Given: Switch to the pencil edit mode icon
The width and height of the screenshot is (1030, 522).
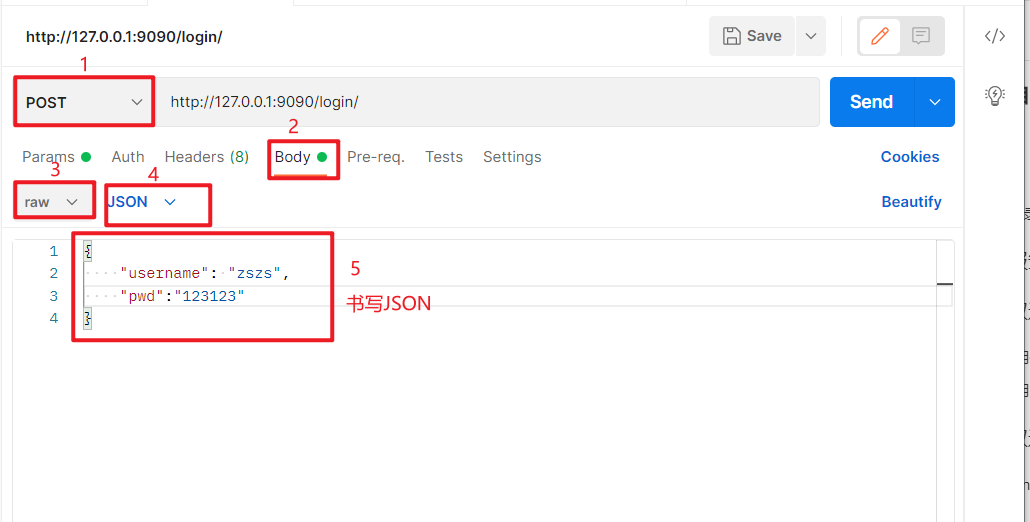Looking at the screenshot, I should tap(880, 35).
